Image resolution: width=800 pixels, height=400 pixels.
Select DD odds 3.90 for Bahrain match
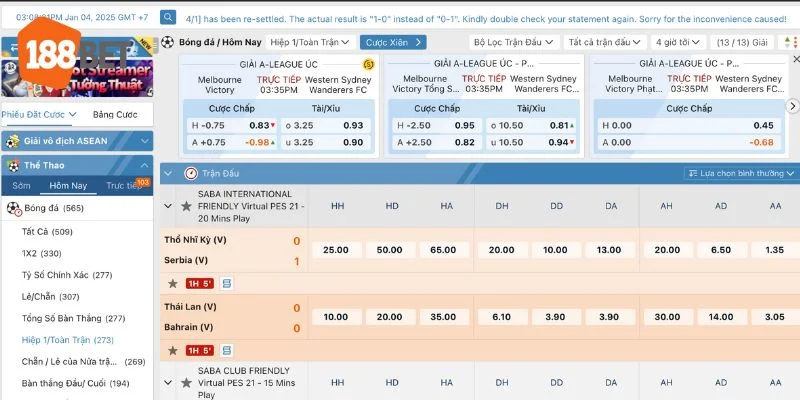555,317
